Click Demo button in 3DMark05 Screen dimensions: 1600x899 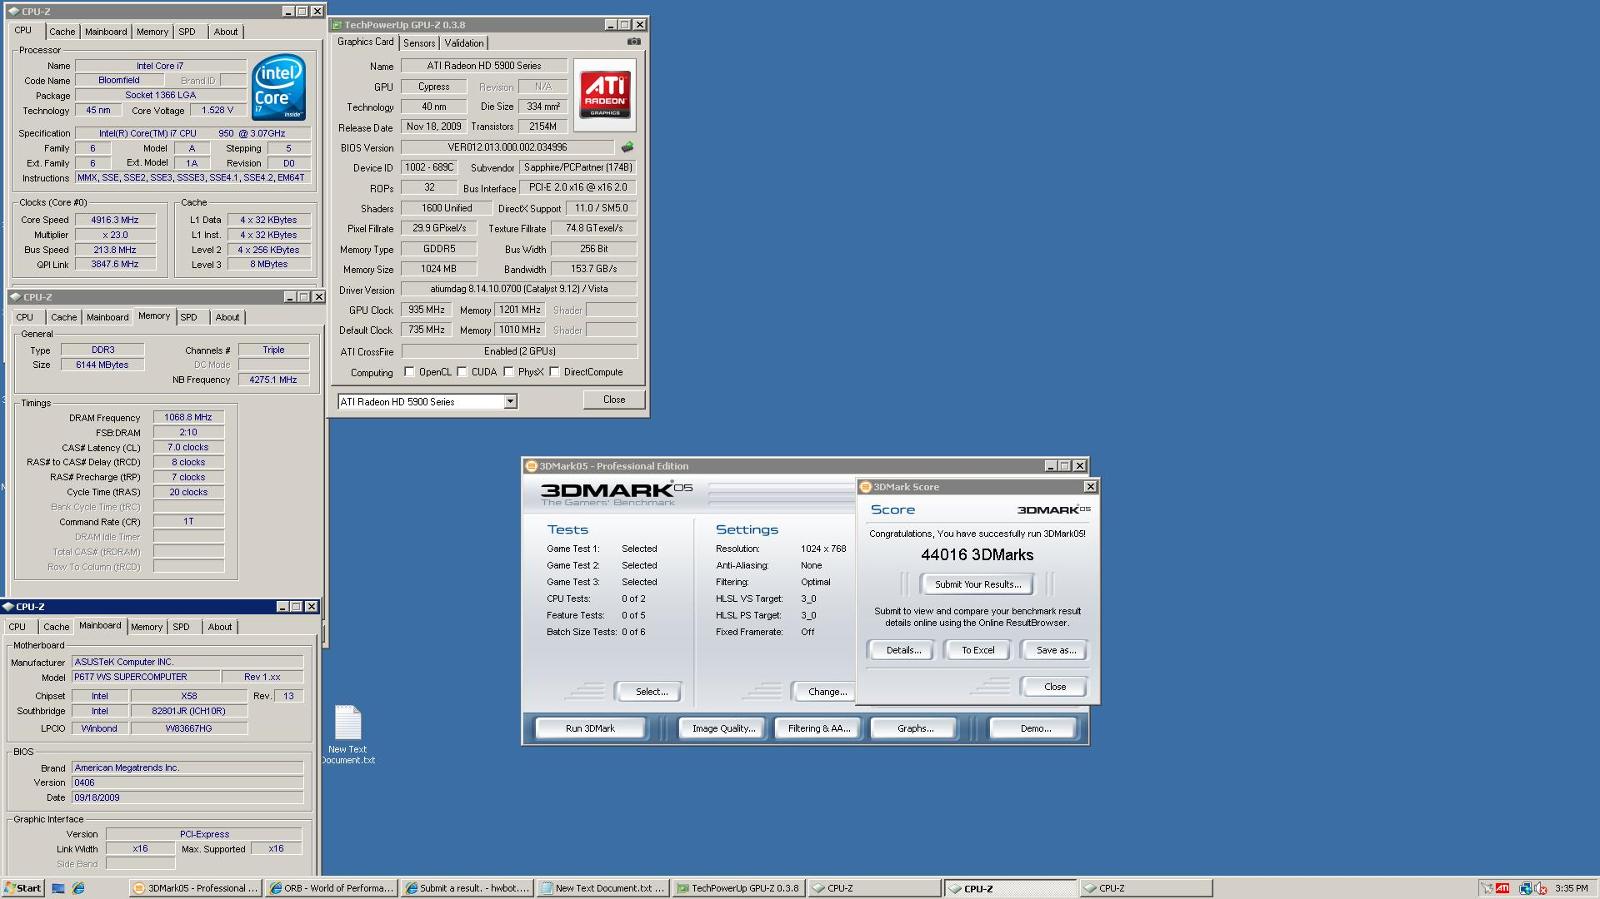click(1035, 728)
